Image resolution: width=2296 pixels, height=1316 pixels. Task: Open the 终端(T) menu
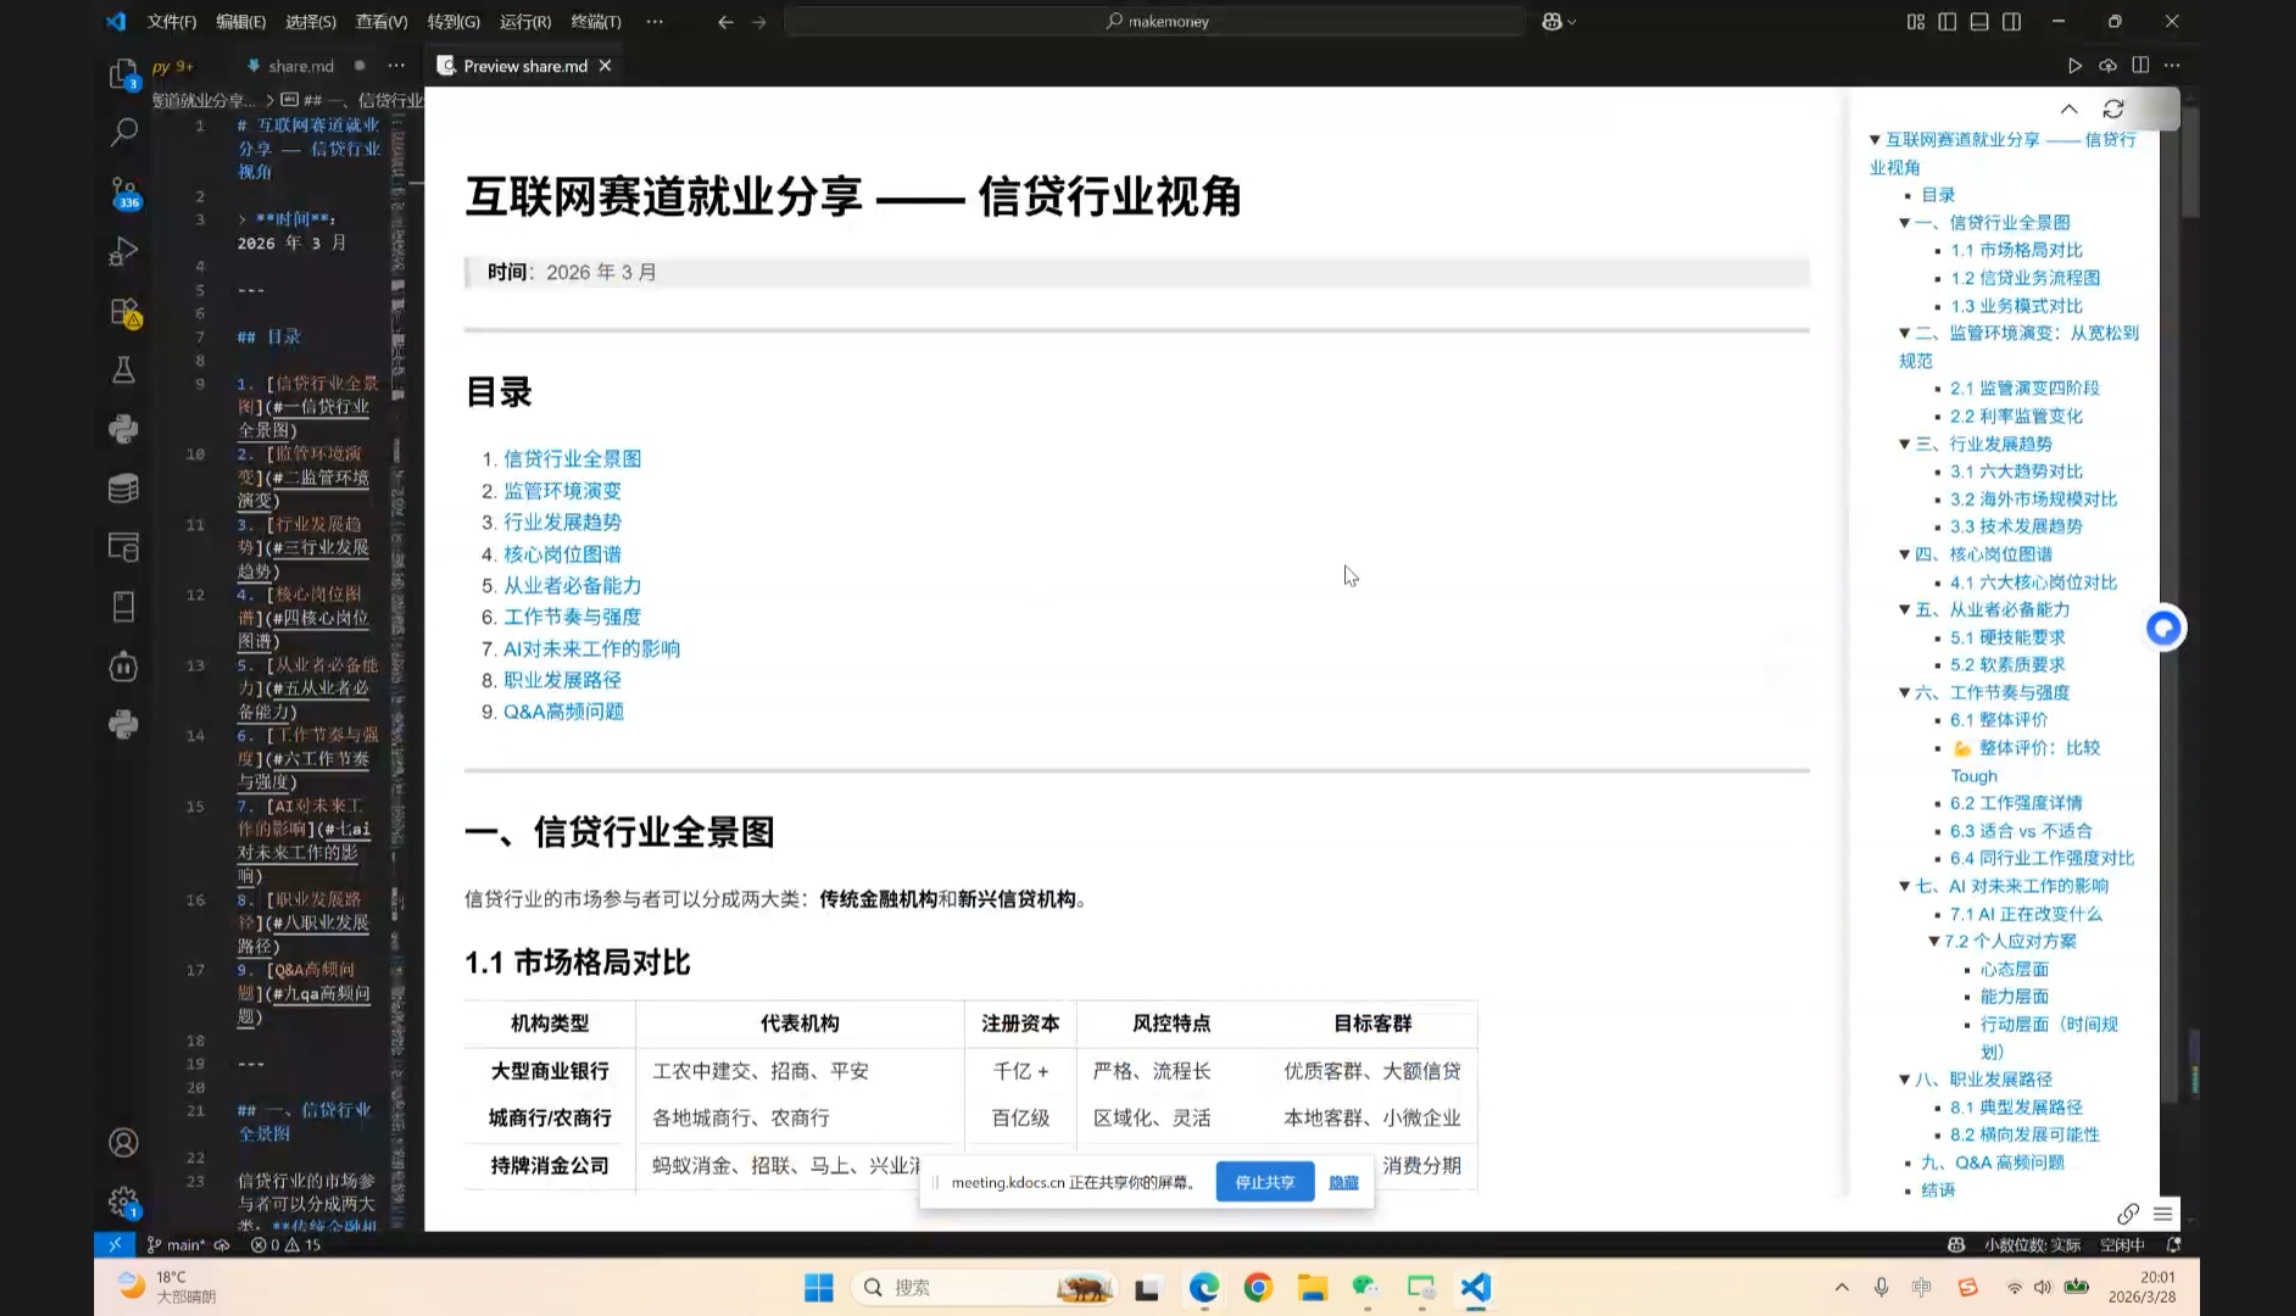pos(595,21)
